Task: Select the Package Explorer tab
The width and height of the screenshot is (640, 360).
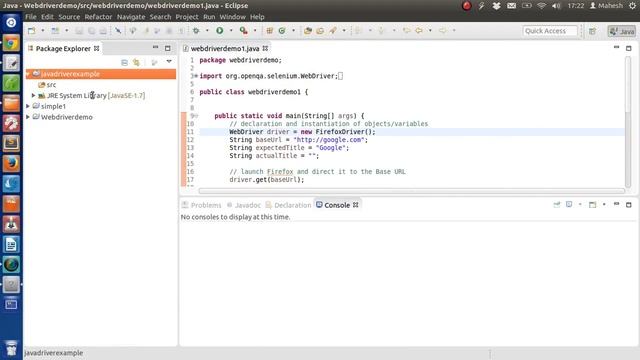Action: coord(63,49)
